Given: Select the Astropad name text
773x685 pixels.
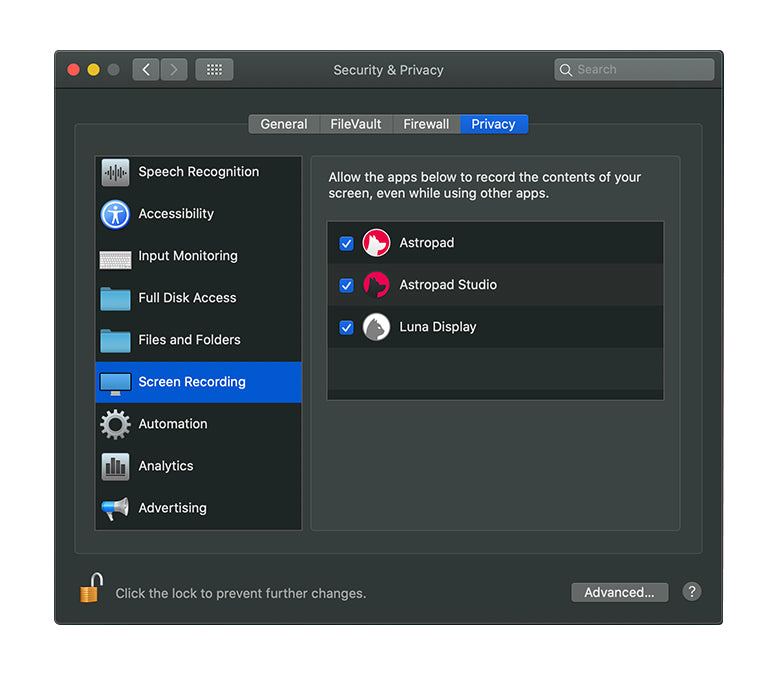Looking at the screenshot, I should click(x=426, y=243).
